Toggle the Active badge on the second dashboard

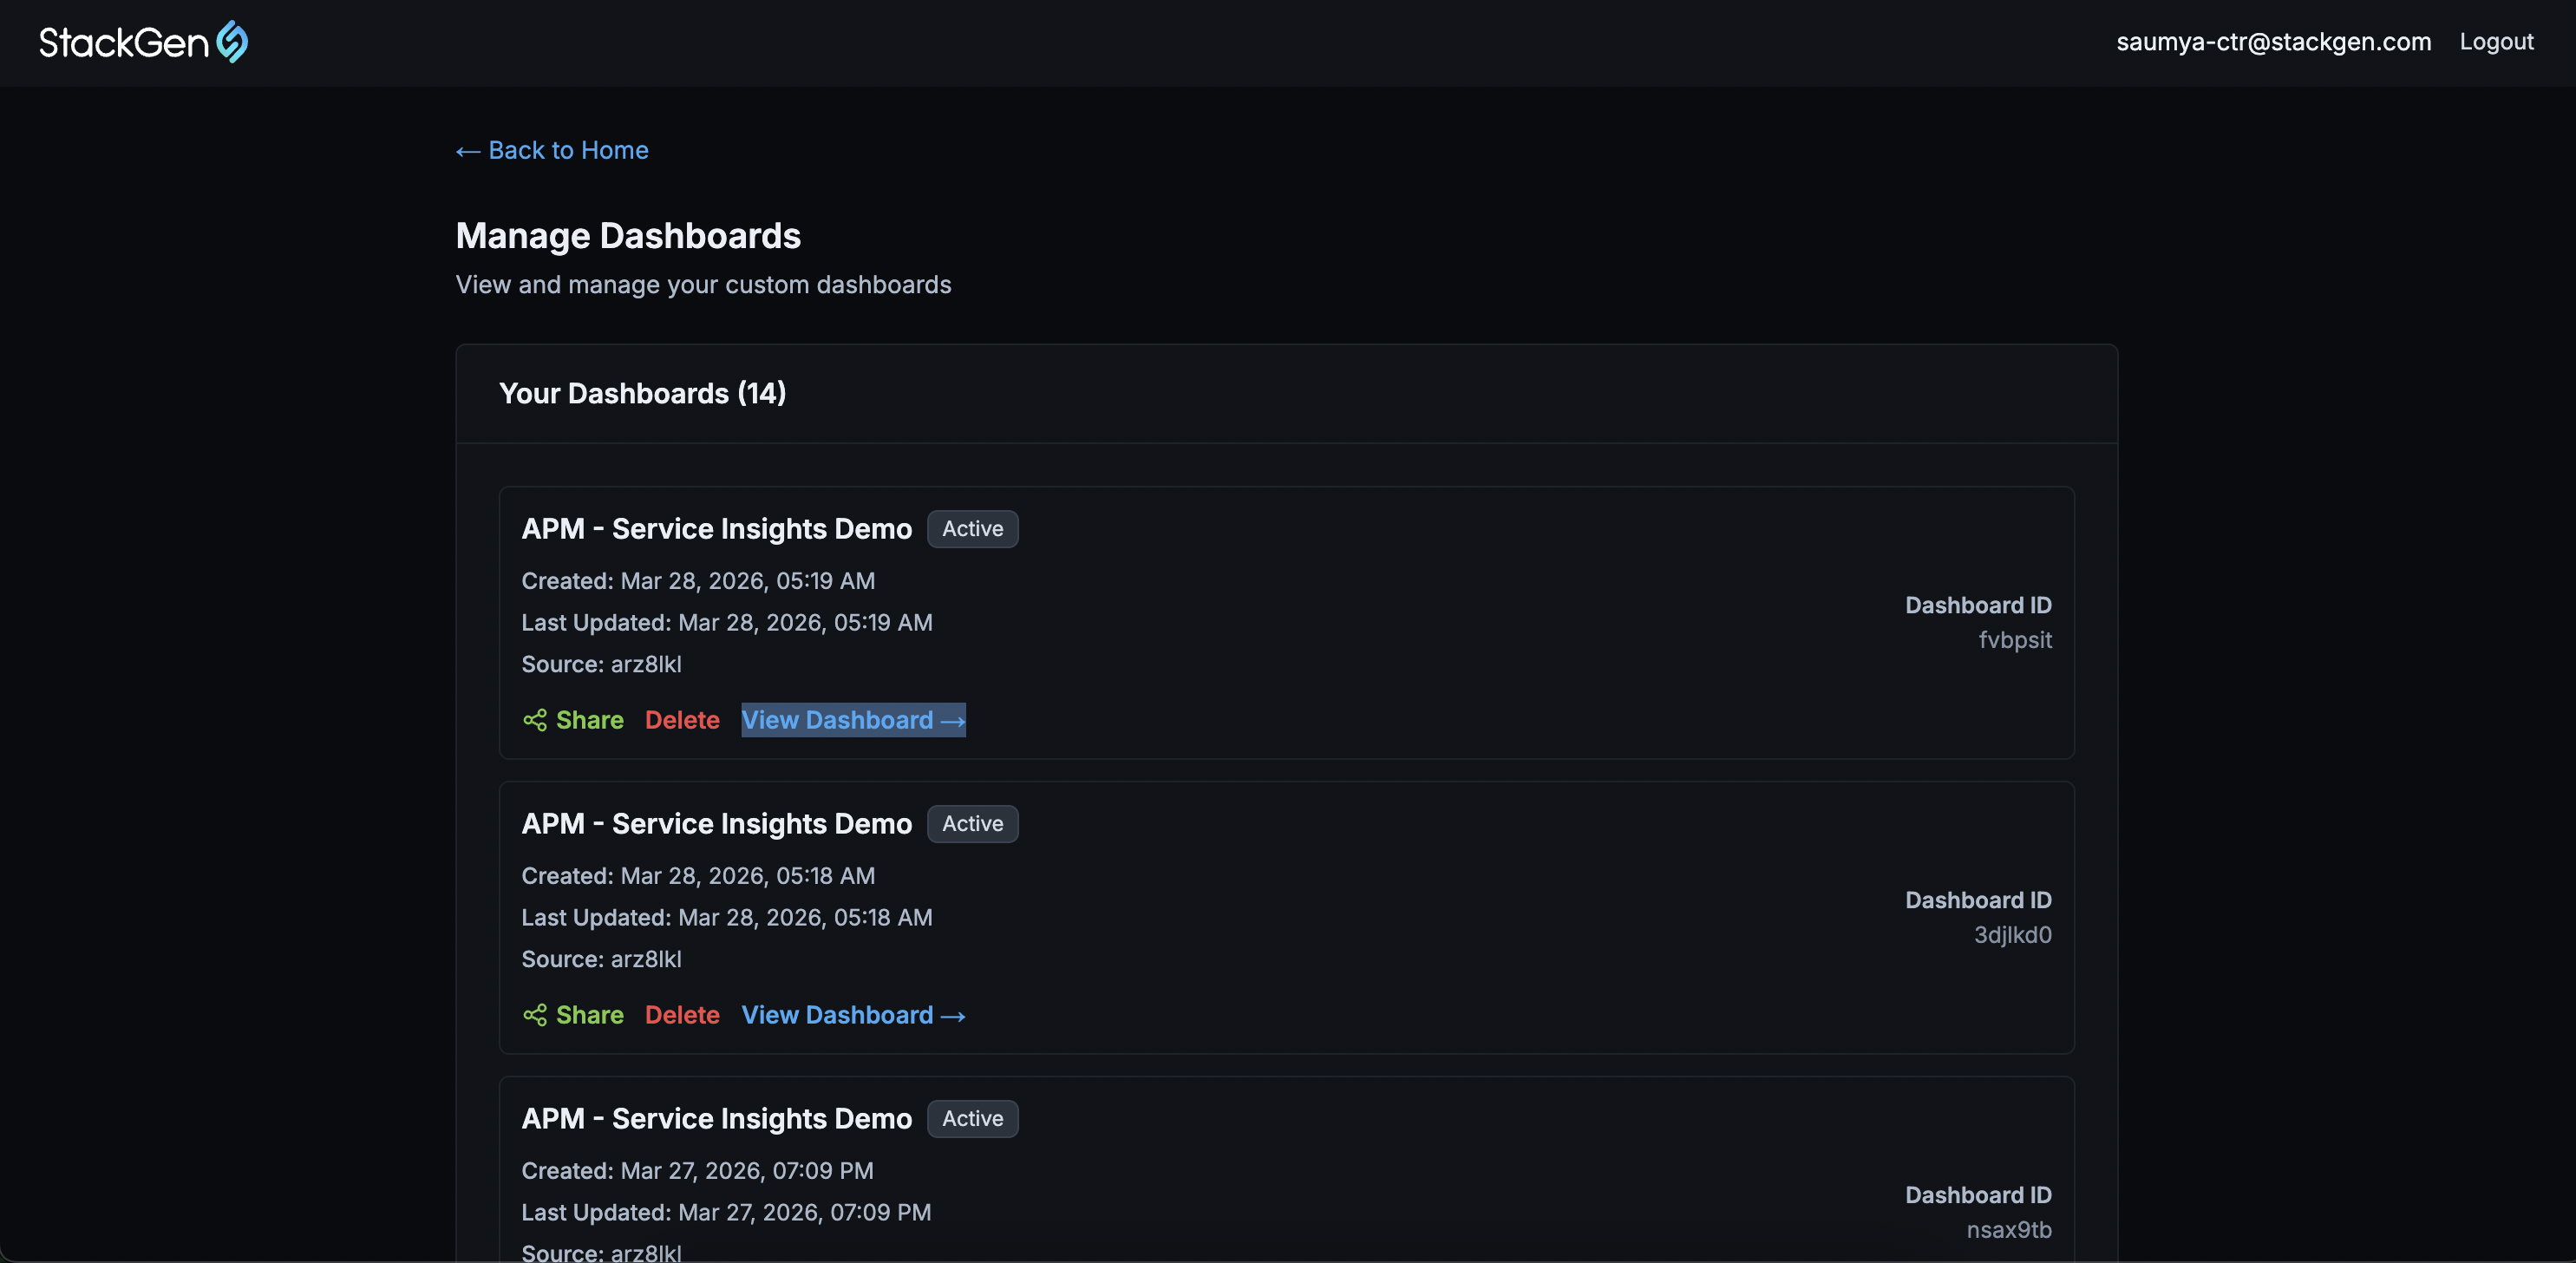972,824
